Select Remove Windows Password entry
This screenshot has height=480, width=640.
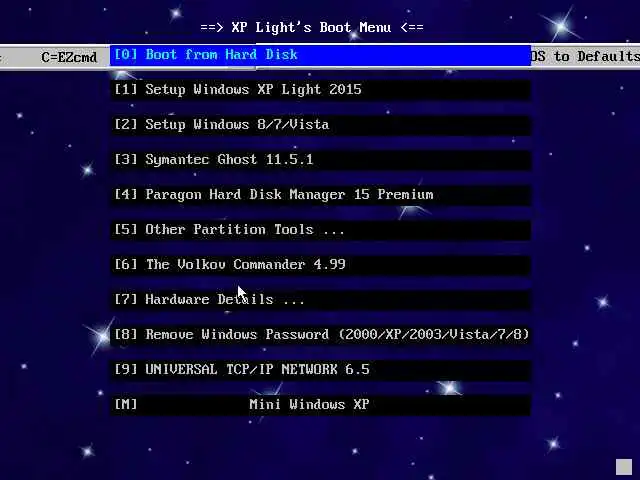[x=320, y=335]
